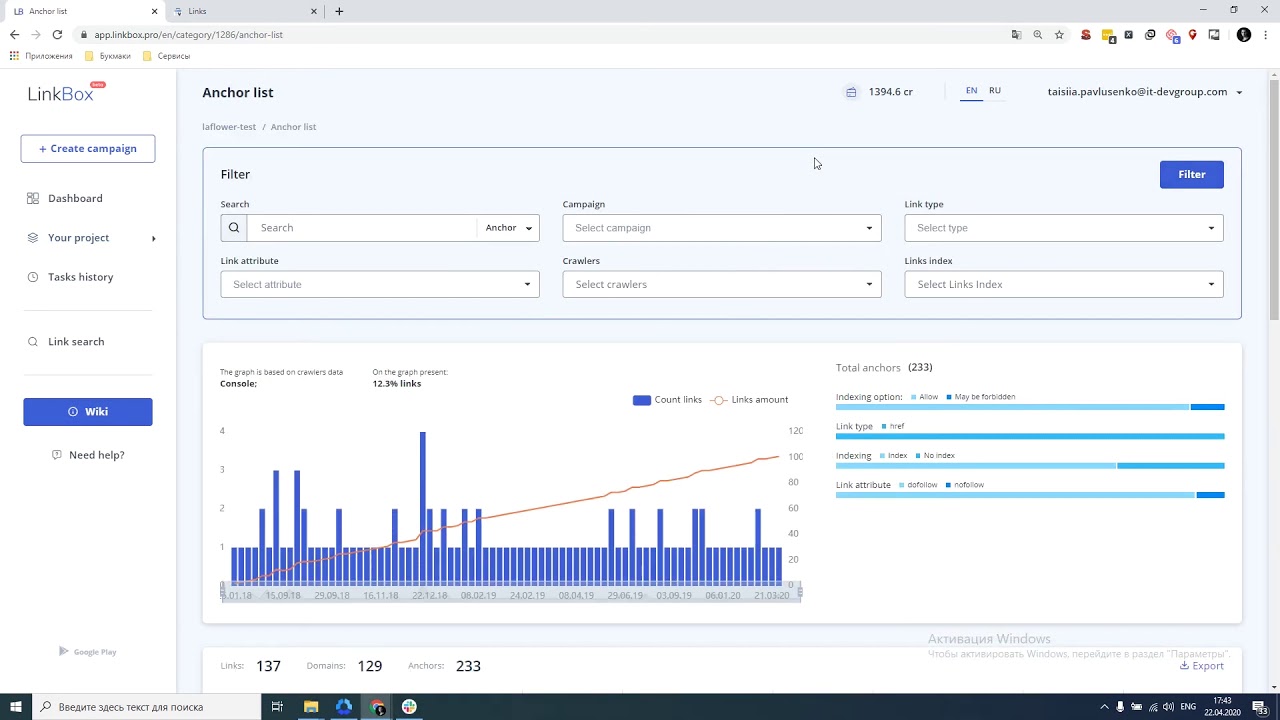1280x720 pixels.
Task: Click the zoom magnifier icon in address bar
Action: (1038, 35)
